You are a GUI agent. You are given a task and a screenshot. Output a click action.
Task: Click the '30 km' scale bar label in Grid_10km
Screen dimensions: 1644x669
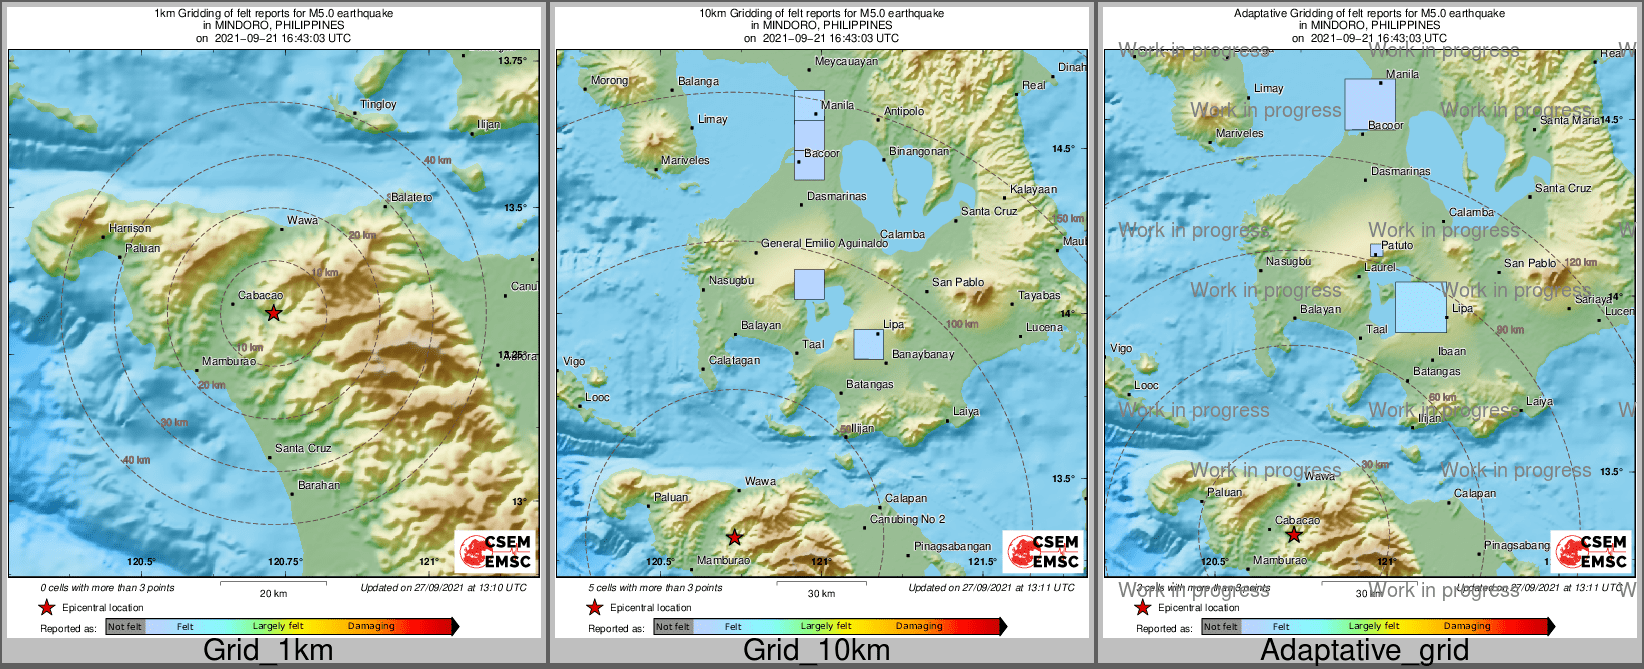click(x=821, y=593)
